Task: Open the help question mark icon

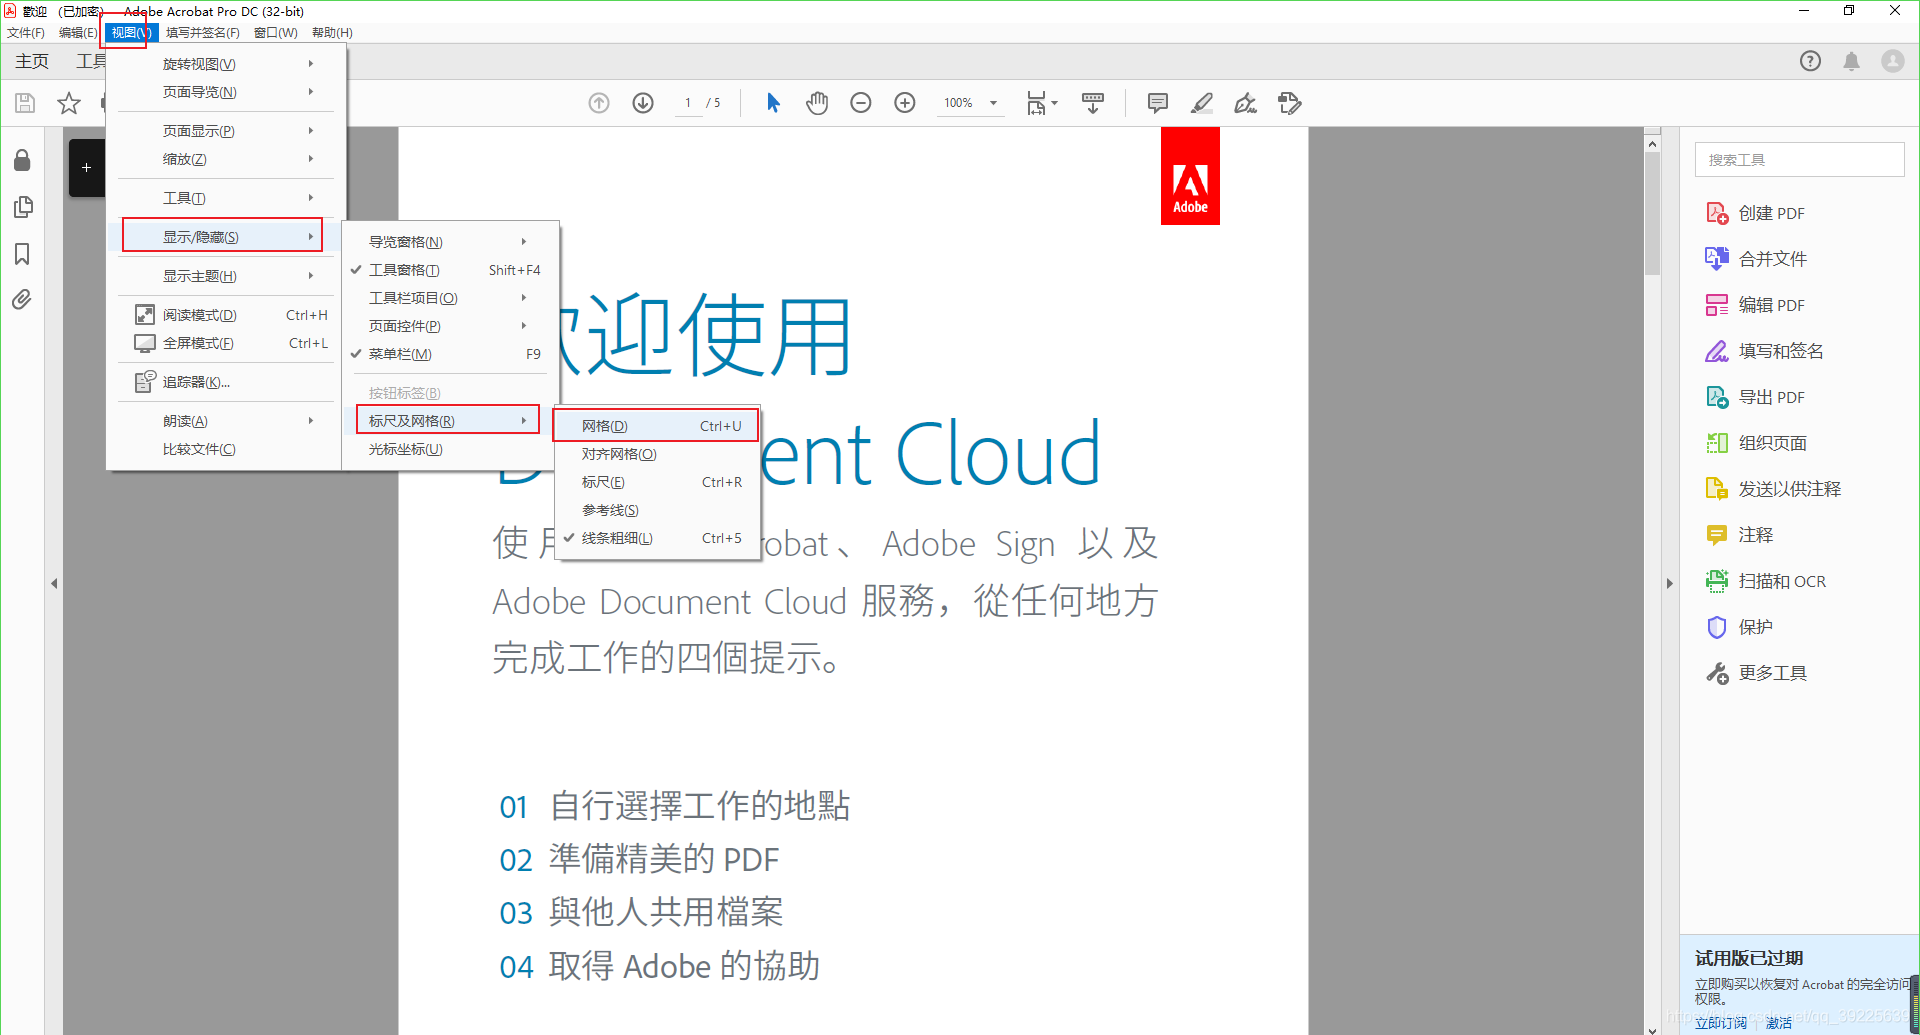Action: pos(1810,61)
